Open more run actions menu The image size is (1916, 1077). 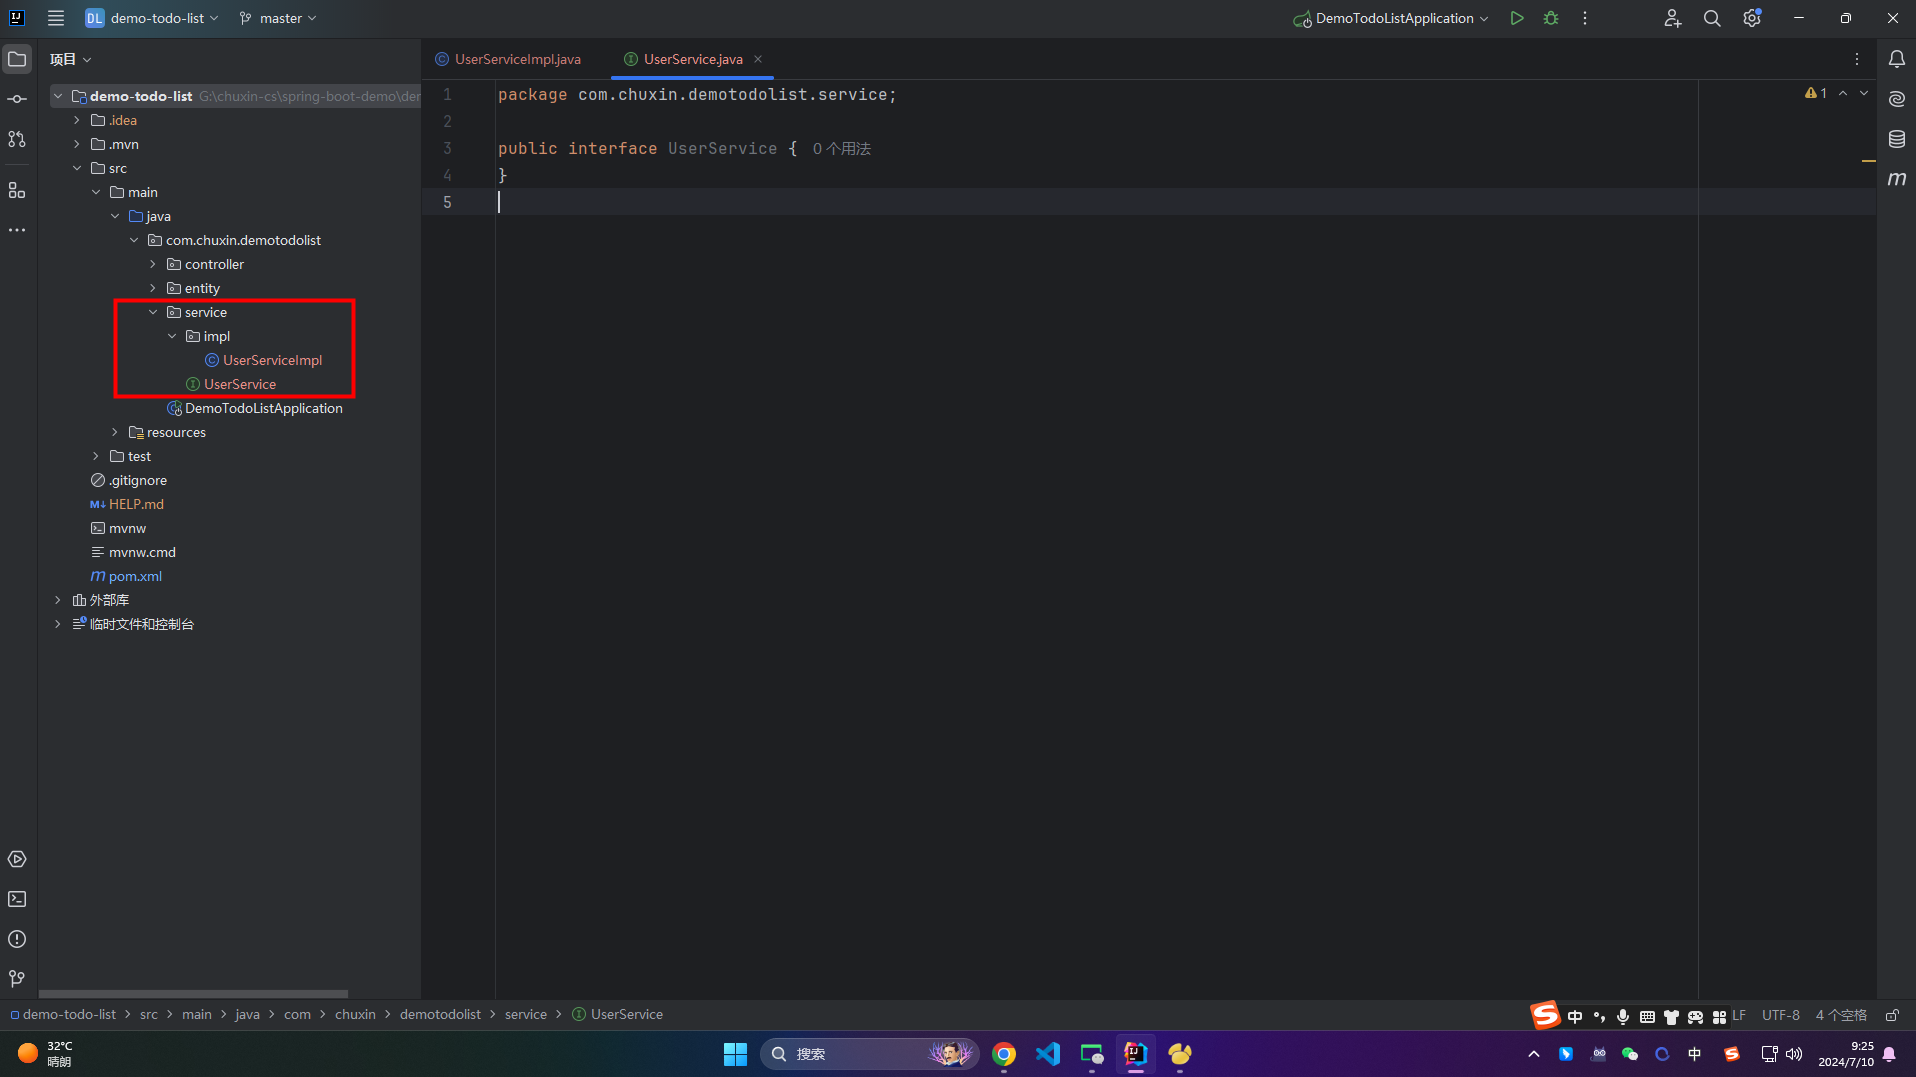(1585, 18)
